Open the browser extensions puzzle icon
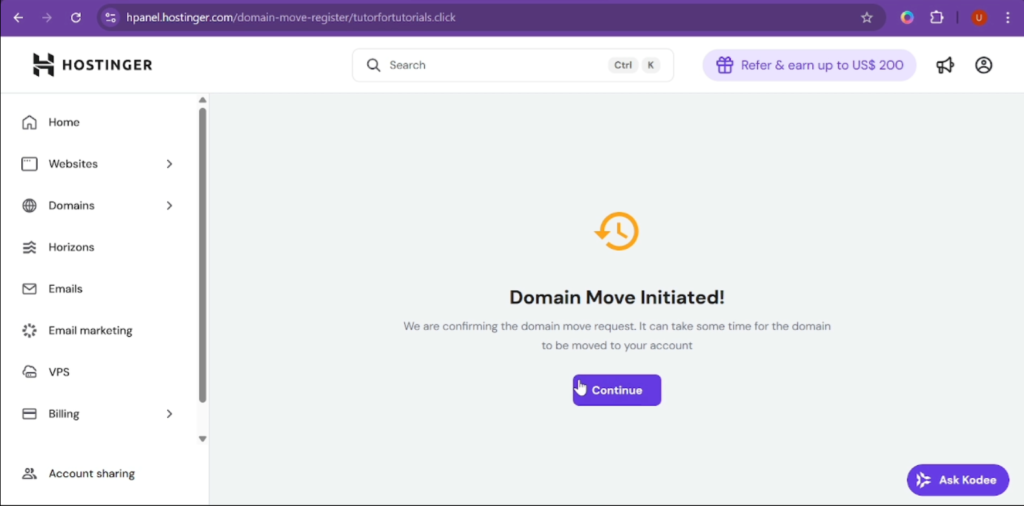 937,17
